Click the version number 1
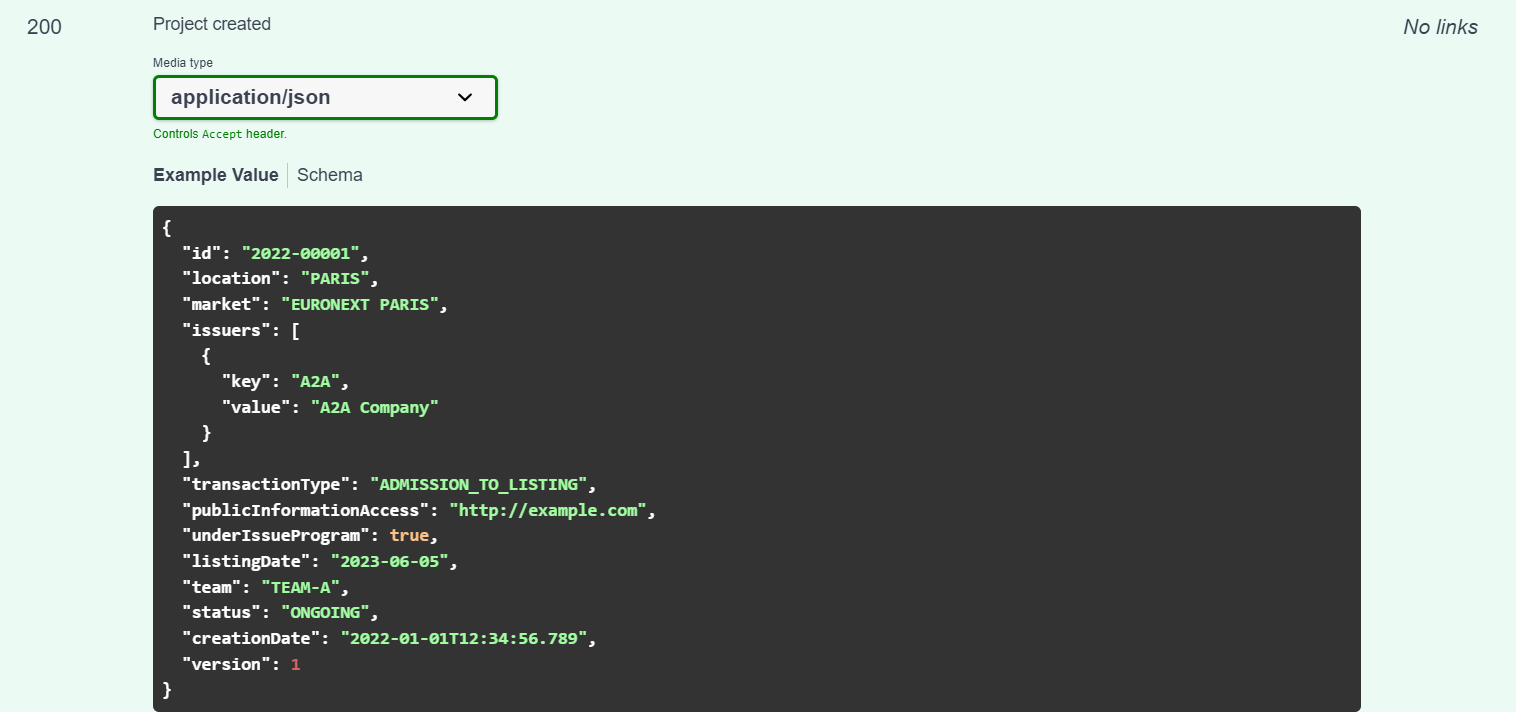The height and width of the screenshot is (712, 1516). pos(295,664)
